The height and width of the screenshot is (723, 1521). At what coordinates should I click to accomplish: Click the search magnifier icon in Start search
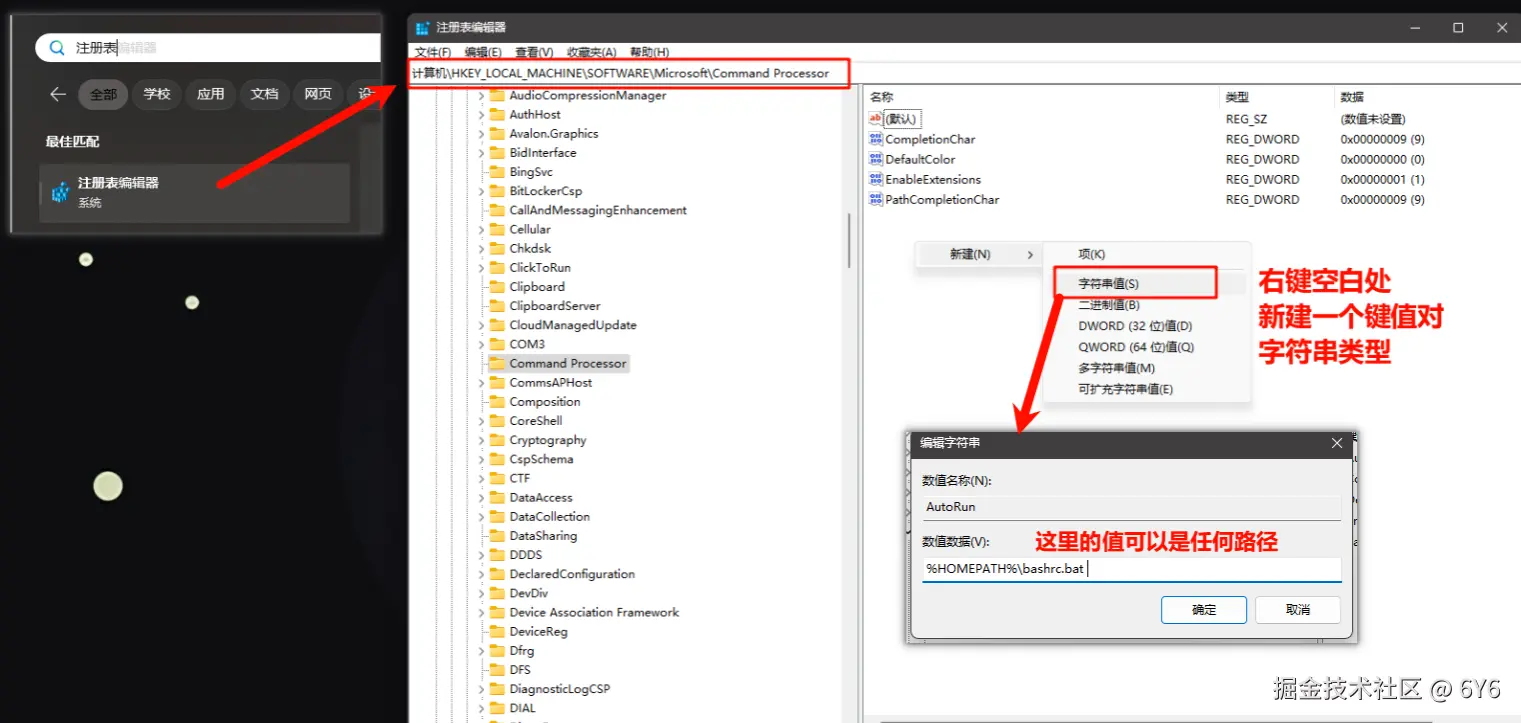click(x=57, y=47)
